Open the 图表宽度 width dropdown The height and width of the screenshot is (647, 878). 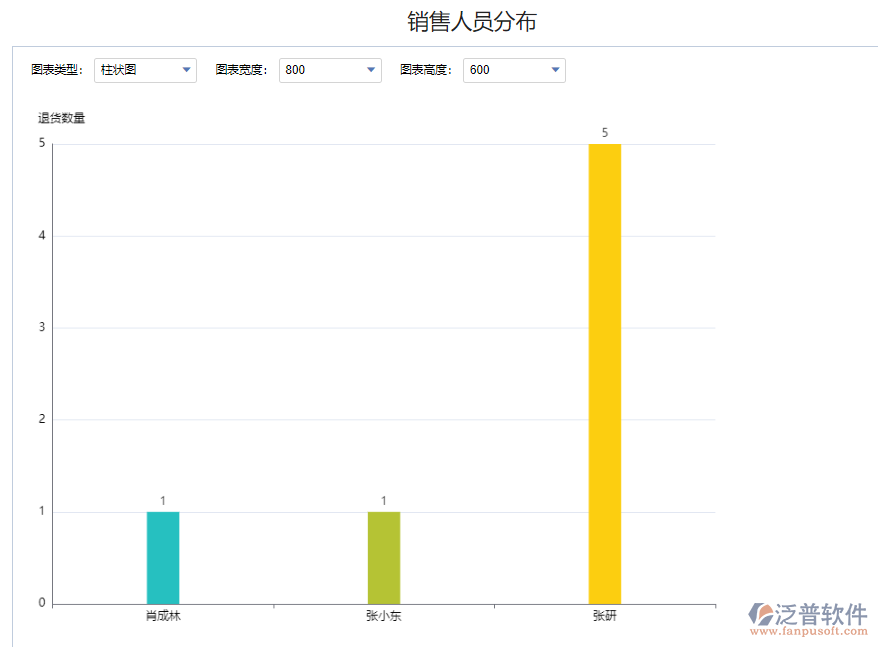pos(330,70)
